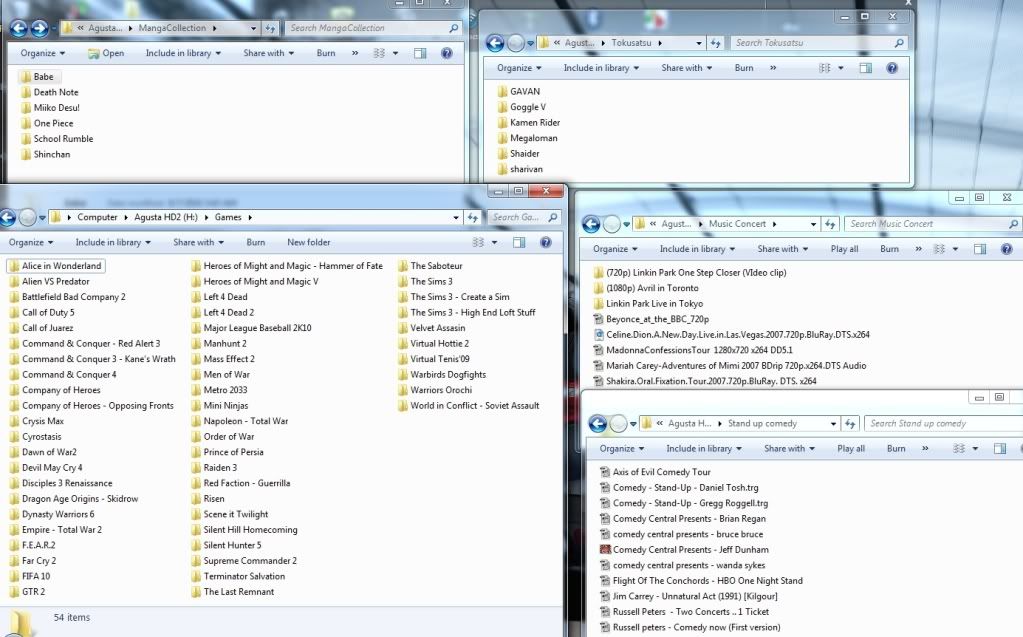Open Organize menu in Games window
This screenshot has width=1023, height=637.
pyautogui.click(x=31, y=243)
